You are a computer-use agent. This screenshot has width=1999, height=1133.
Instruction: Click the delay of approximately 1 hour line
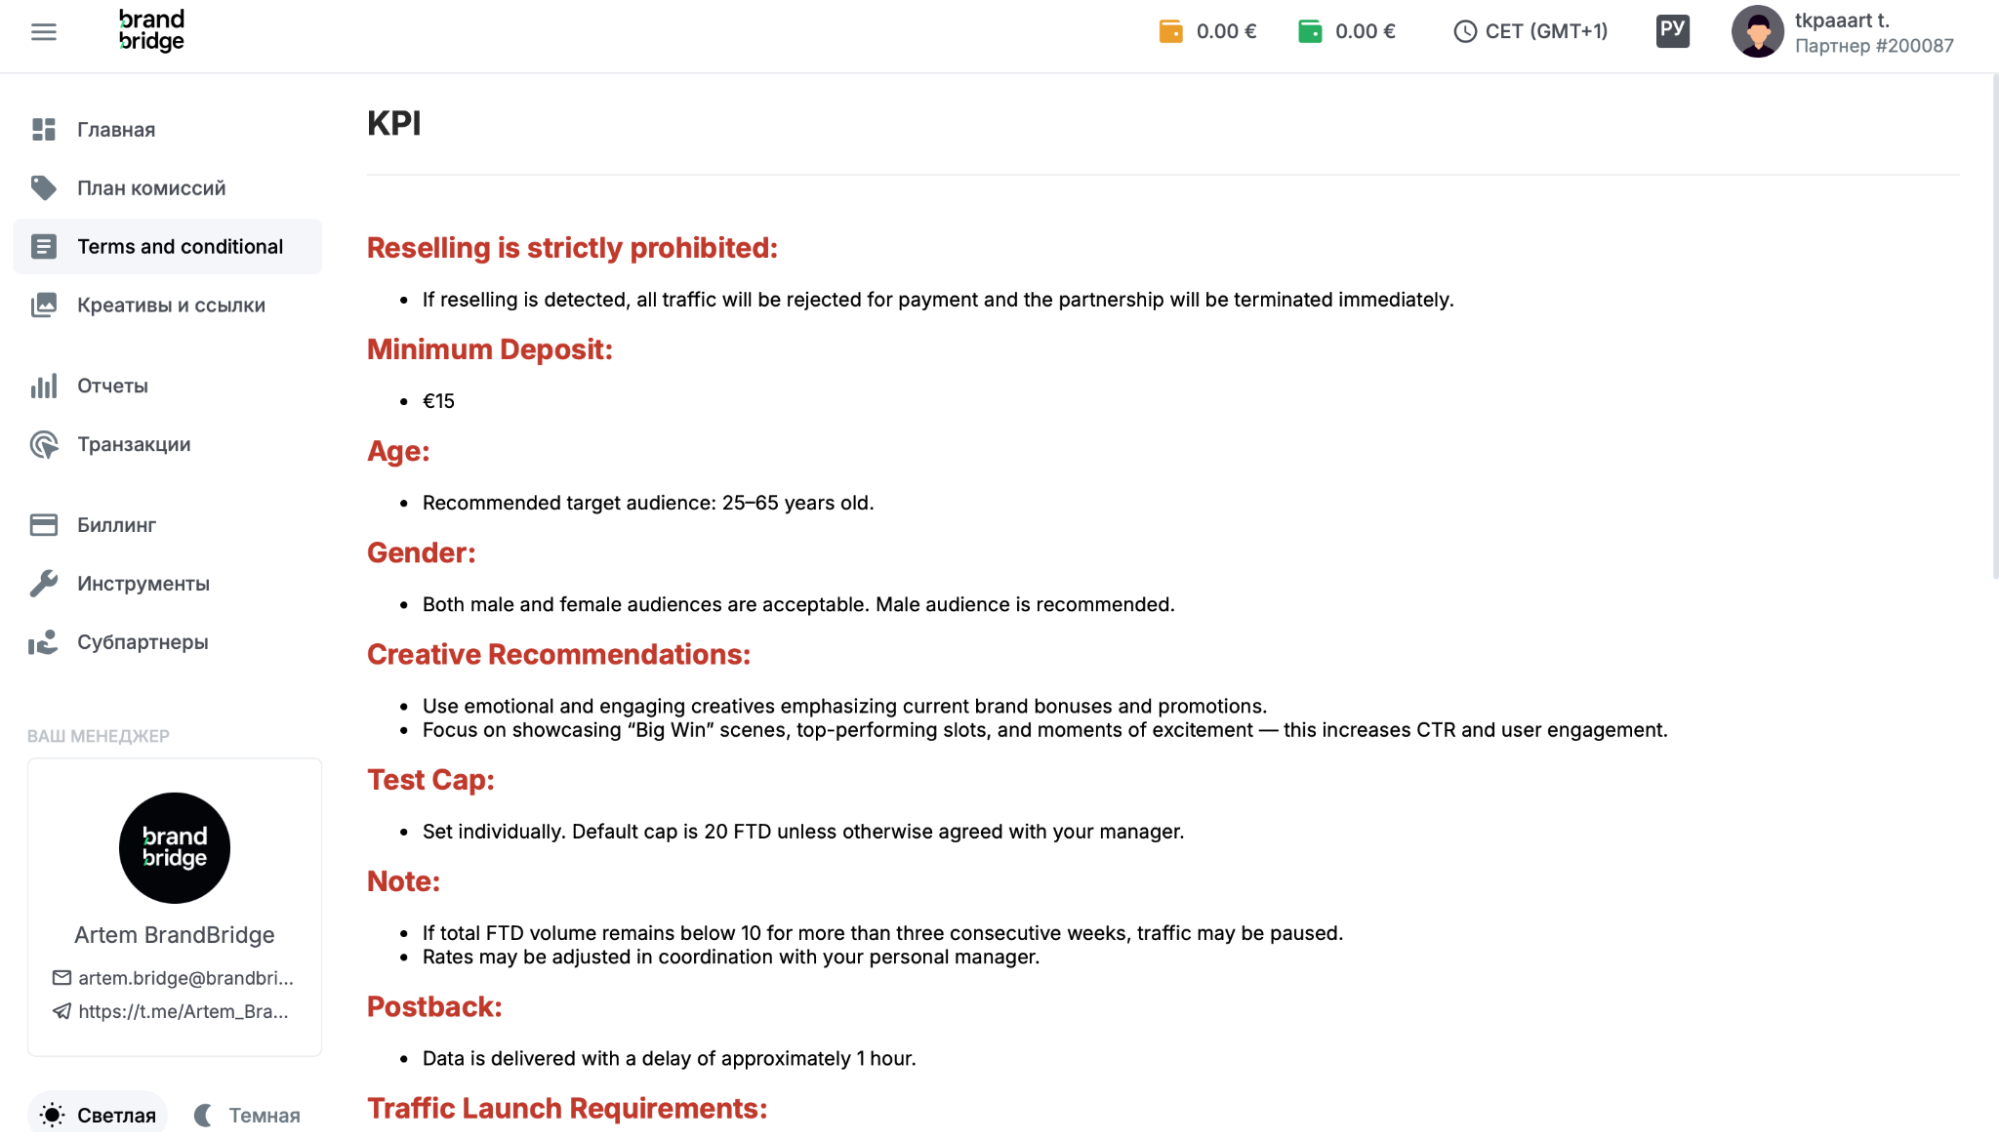(x=669, y=1059)
